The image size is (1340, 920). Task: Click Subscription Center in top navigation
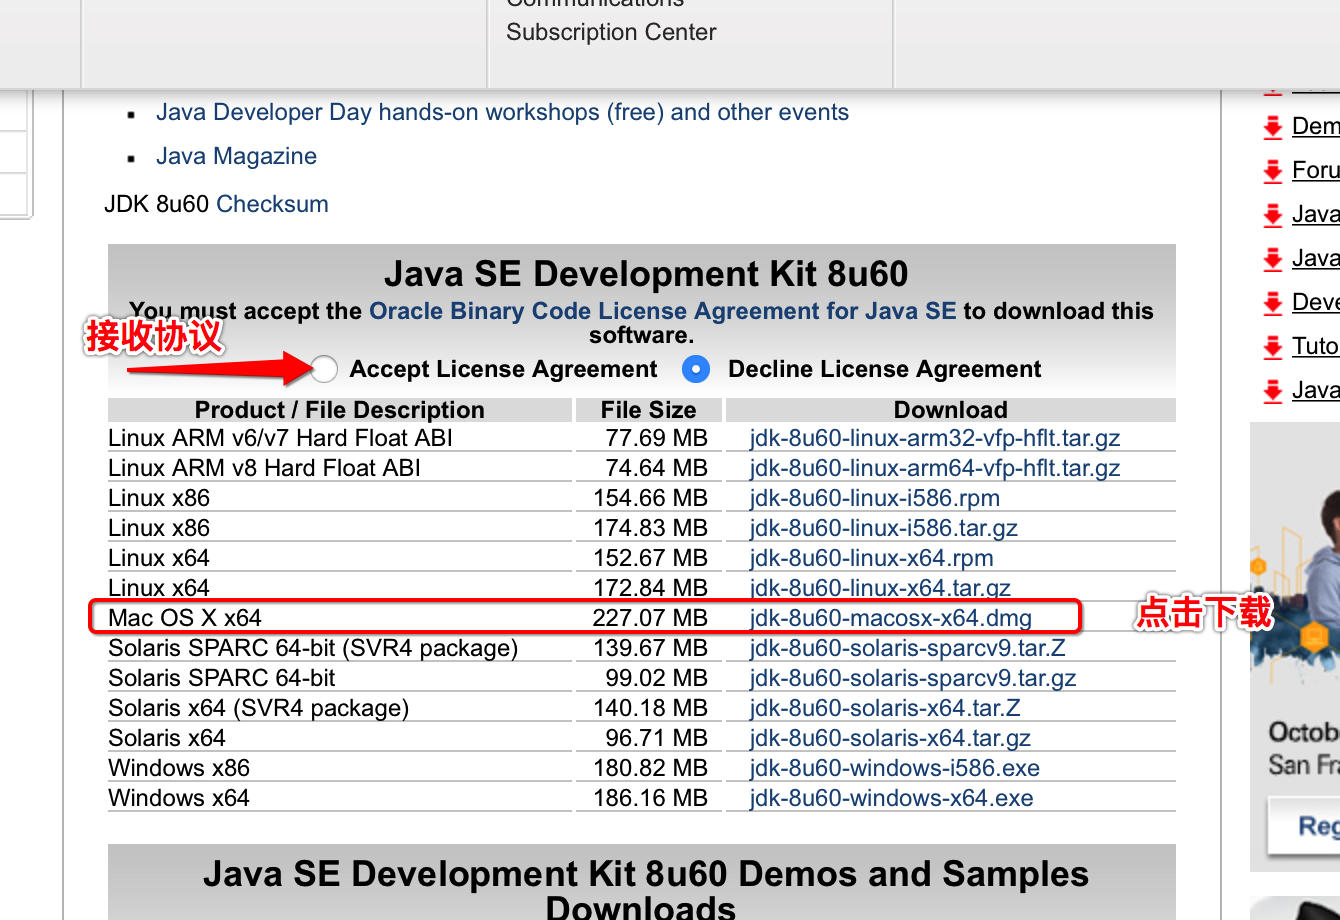pos(611,32)
